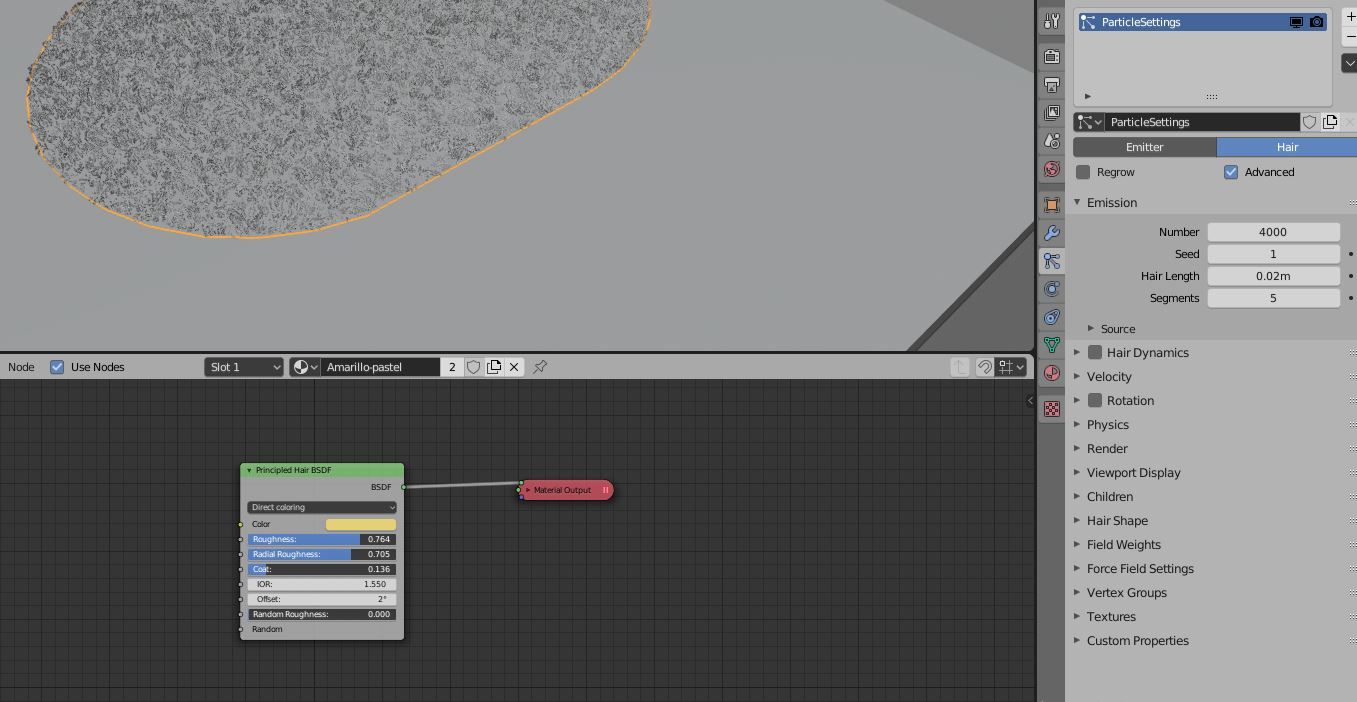The width and height of the screenshot is (1357, 702).
Task: Expand the Force Field Settings panel
Action: pos(1140,568)
